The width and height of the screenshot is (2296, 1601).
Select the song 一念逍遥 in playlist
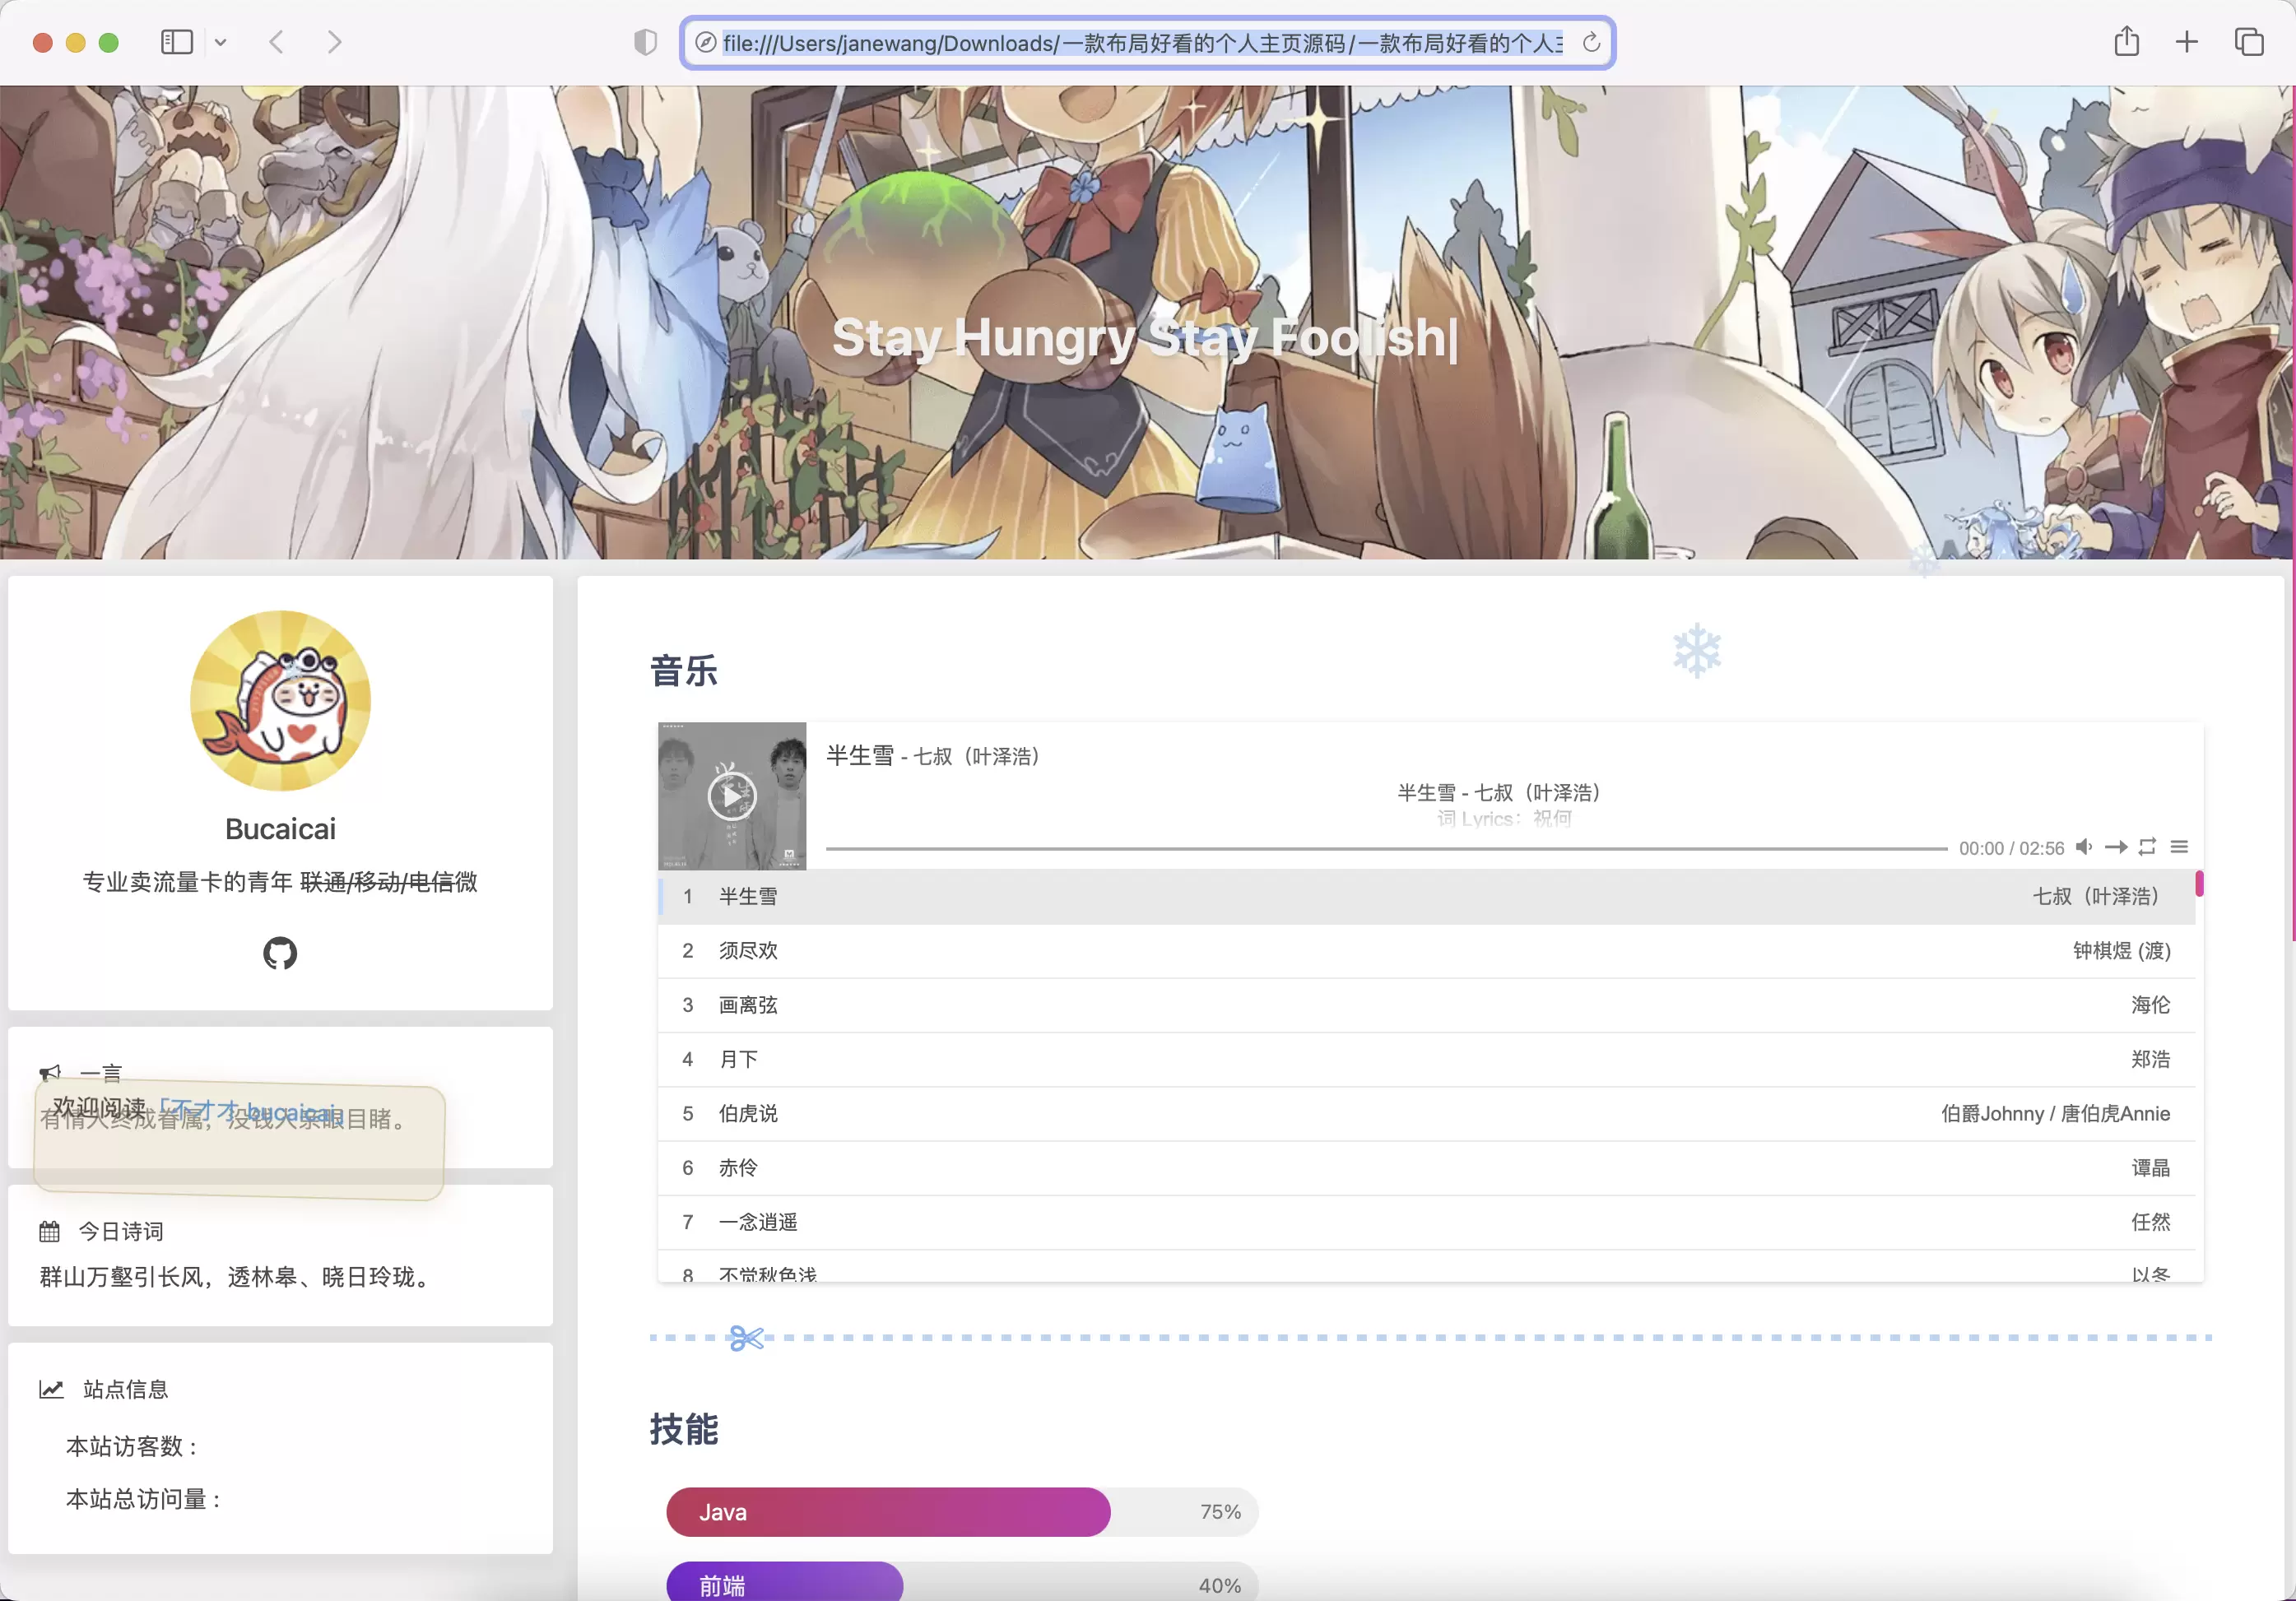[1426, 1221]
